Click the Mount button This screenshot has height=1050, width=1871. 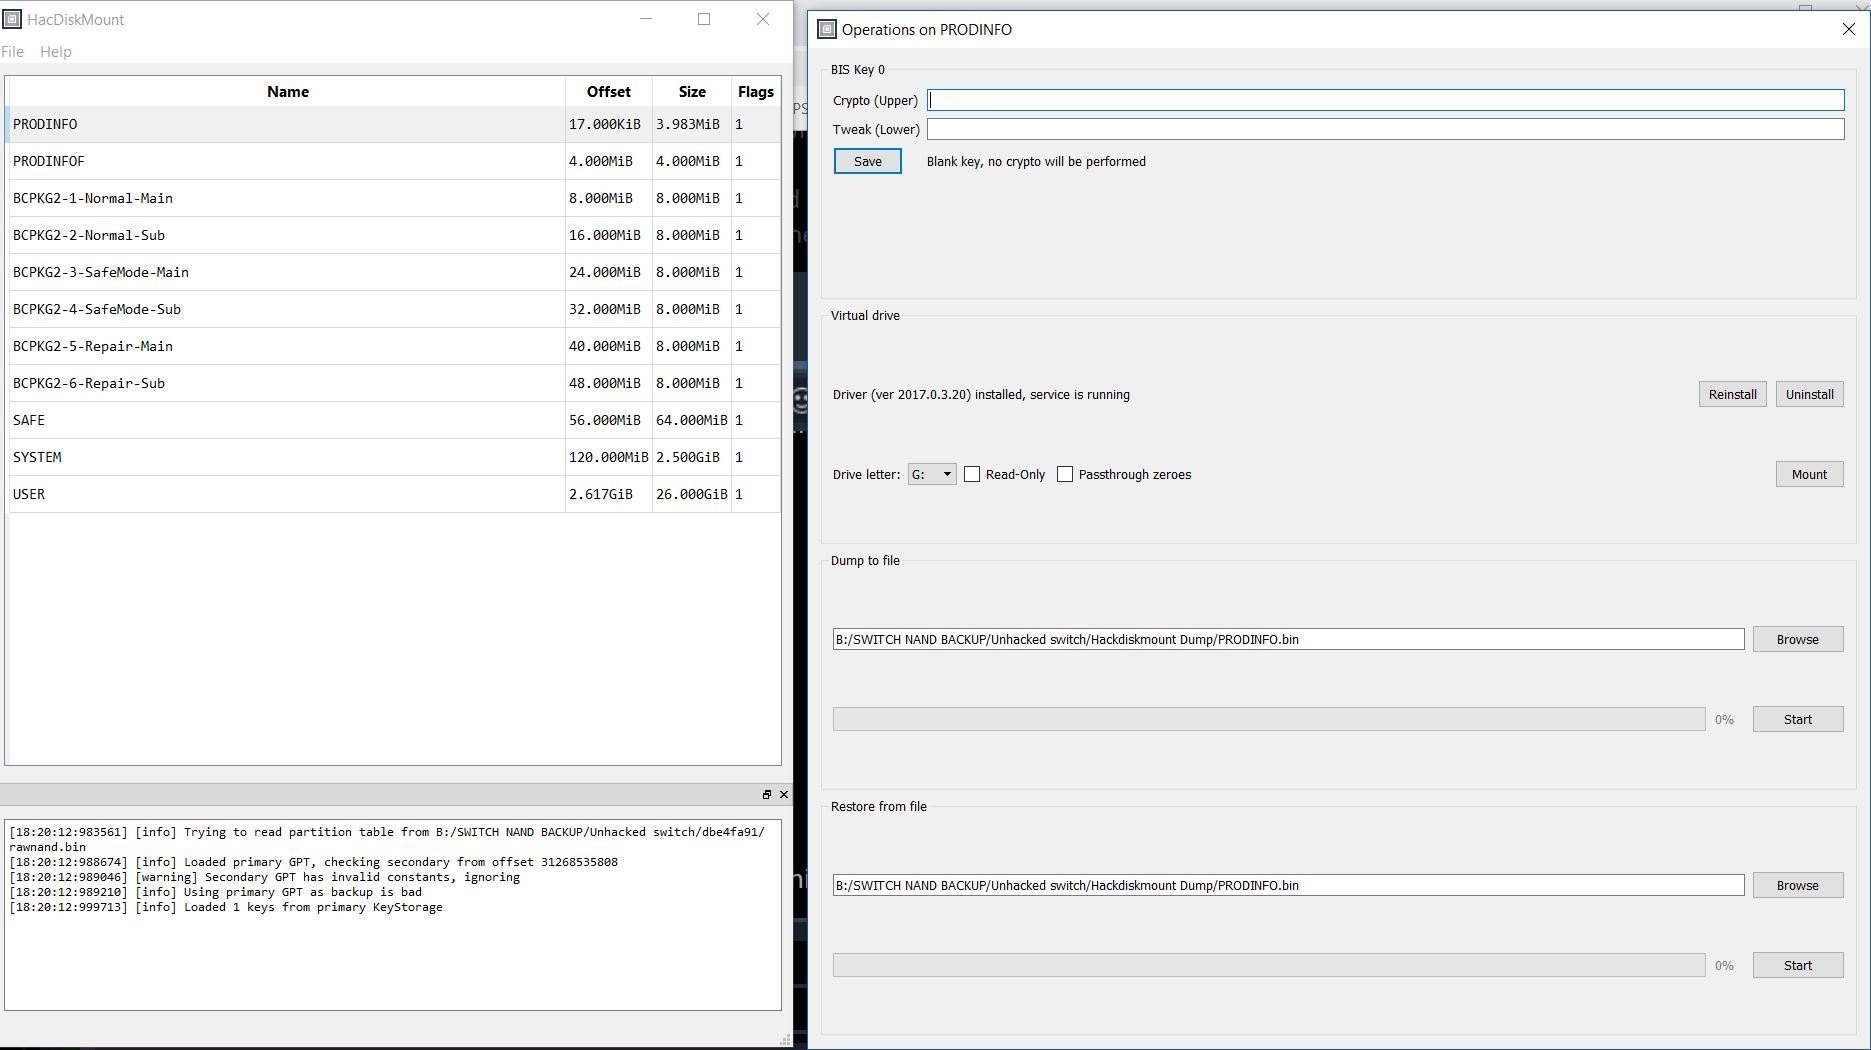[x=1810, y=474]
